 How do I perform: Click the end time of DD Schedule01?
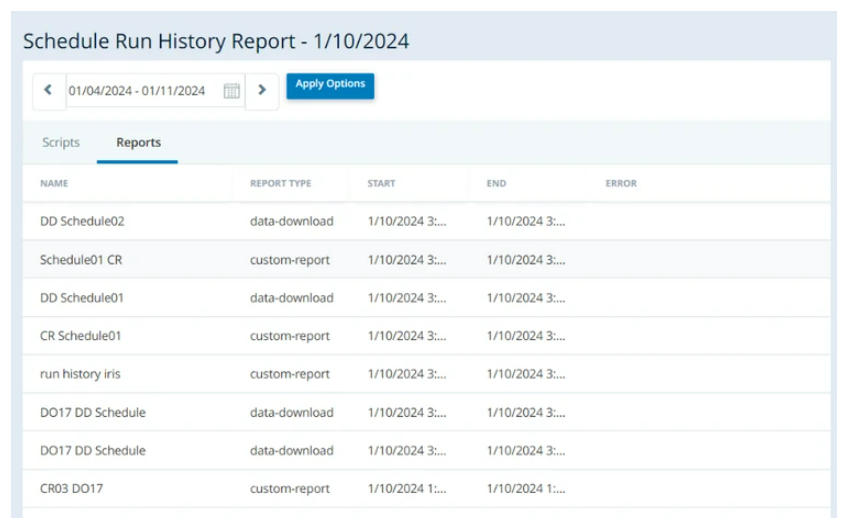coord(526,298)
